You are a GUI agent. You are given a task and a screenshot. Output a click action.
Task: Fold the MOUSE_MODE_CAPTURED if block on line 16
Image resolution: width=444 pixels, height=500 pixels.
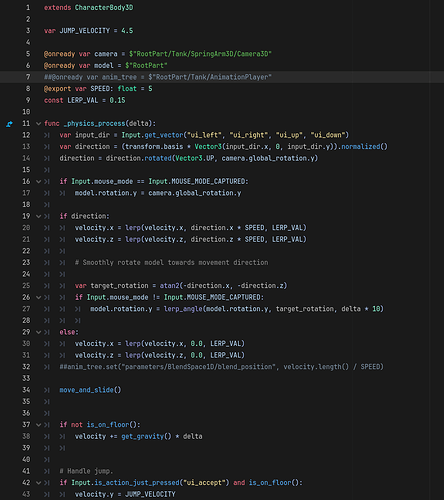(x=38, y=182)
